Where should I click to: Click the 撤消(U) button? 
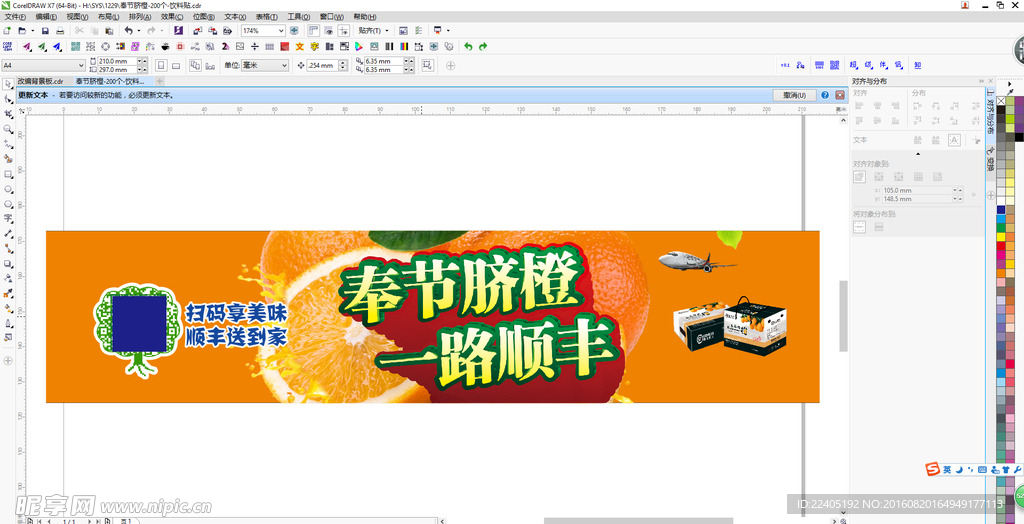(794, 95)
